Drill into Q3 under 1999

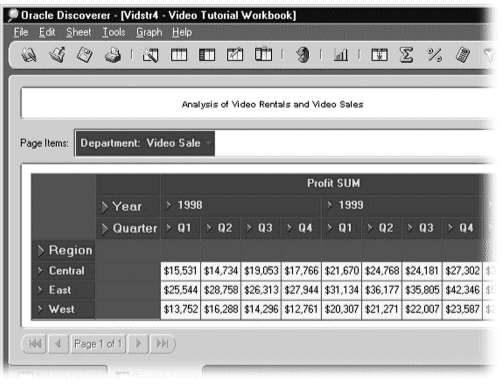pos(410,228)
